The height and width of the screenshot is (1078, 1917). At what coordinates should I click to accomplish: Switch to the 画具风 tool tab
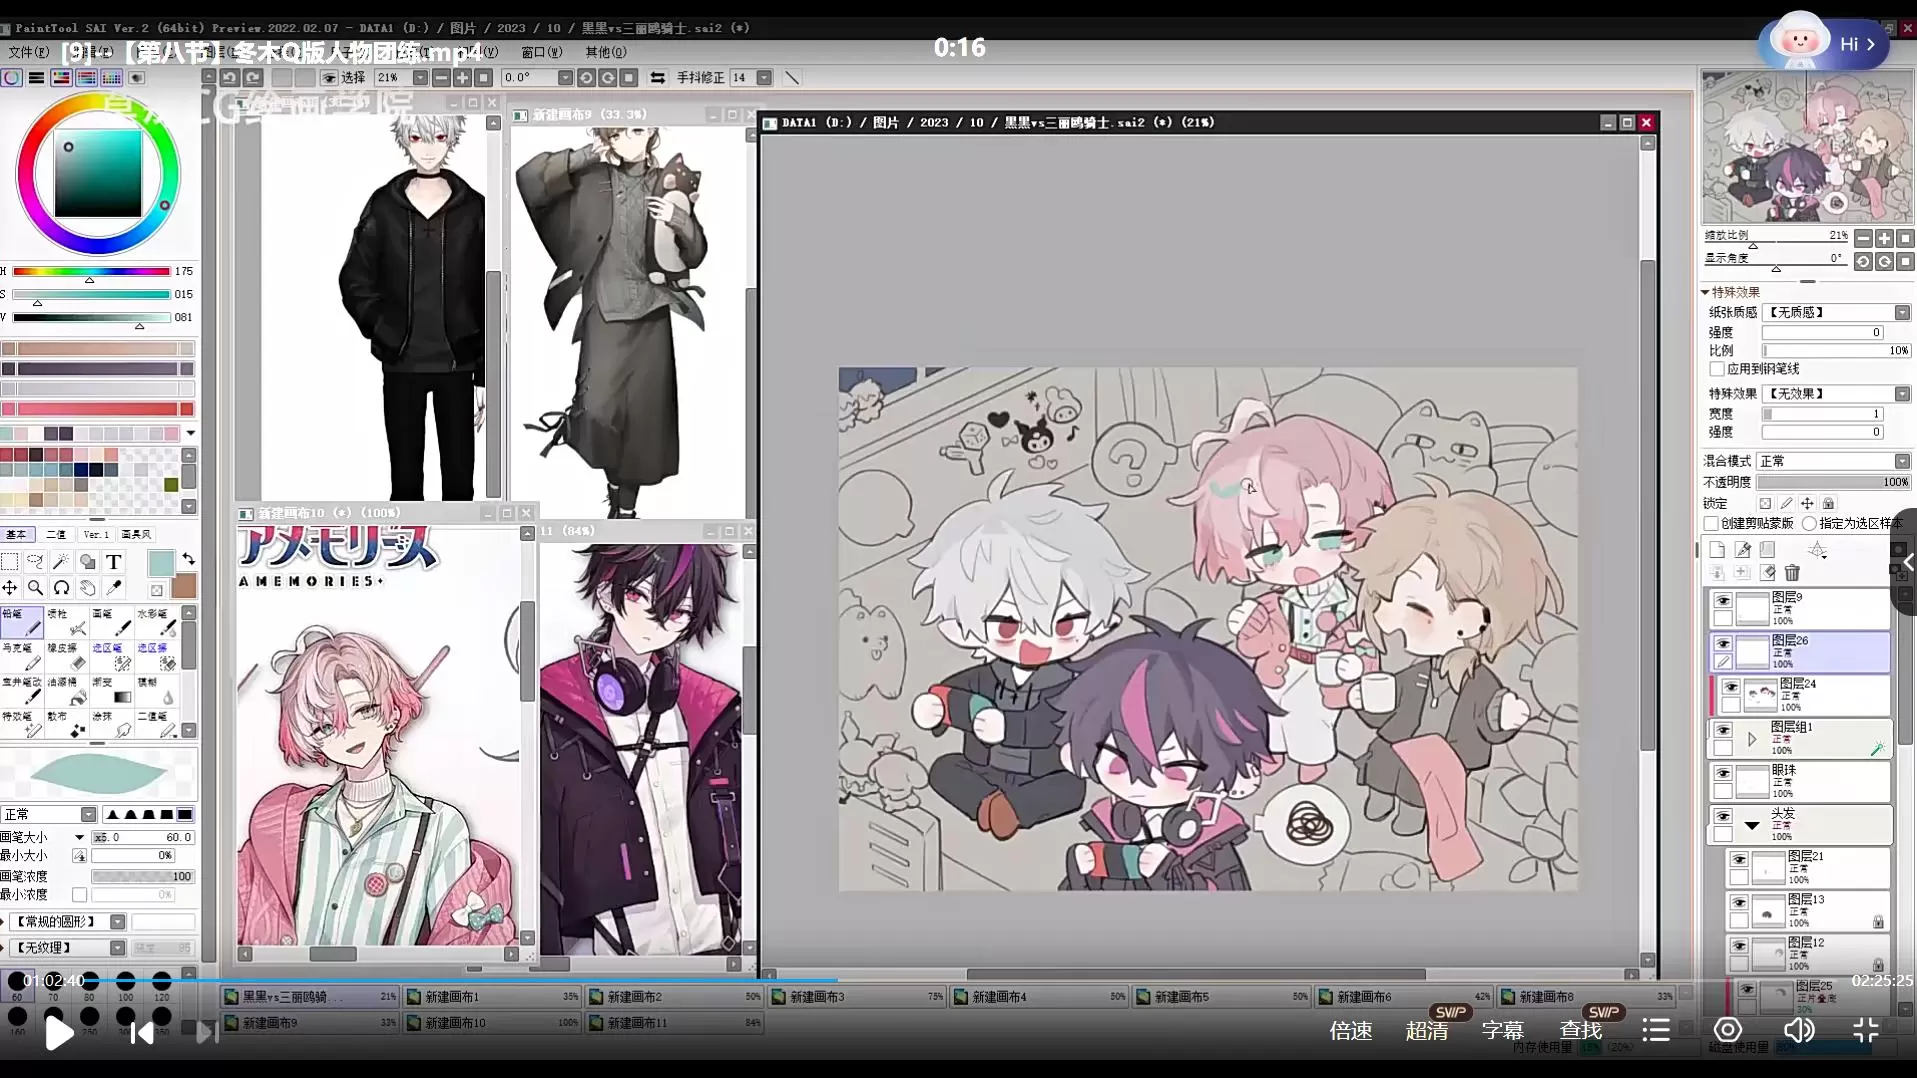[136, 534]
